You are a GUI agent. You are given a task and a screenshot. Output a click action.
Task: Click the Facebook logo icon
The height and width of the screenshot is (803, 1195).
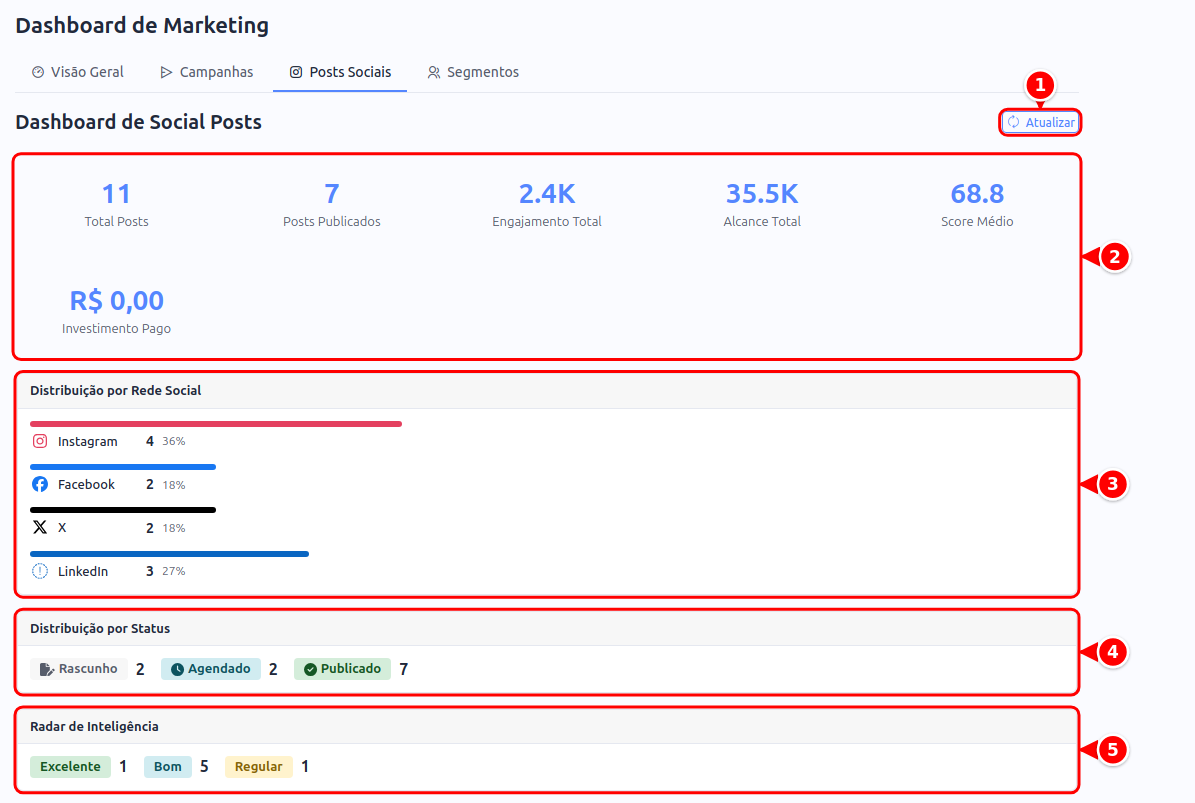pos(40,485)
